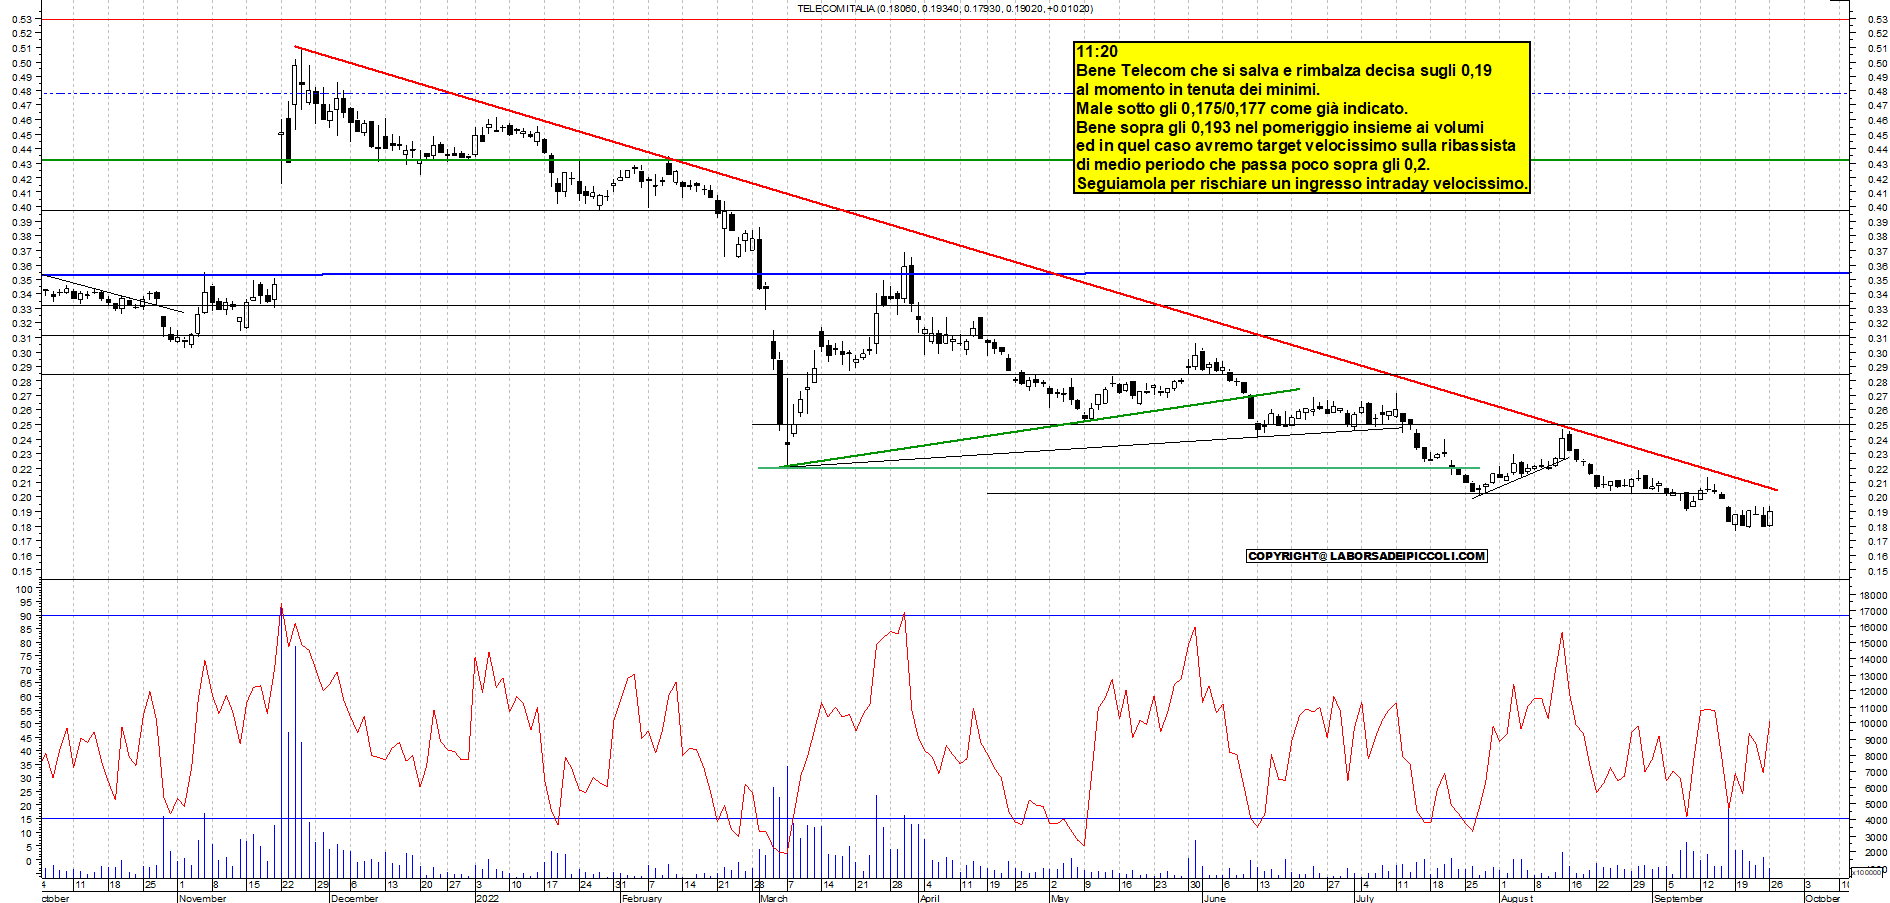Click the May label on the time axis
Screen dimensions: 1890x903
tap(1060, 898)
